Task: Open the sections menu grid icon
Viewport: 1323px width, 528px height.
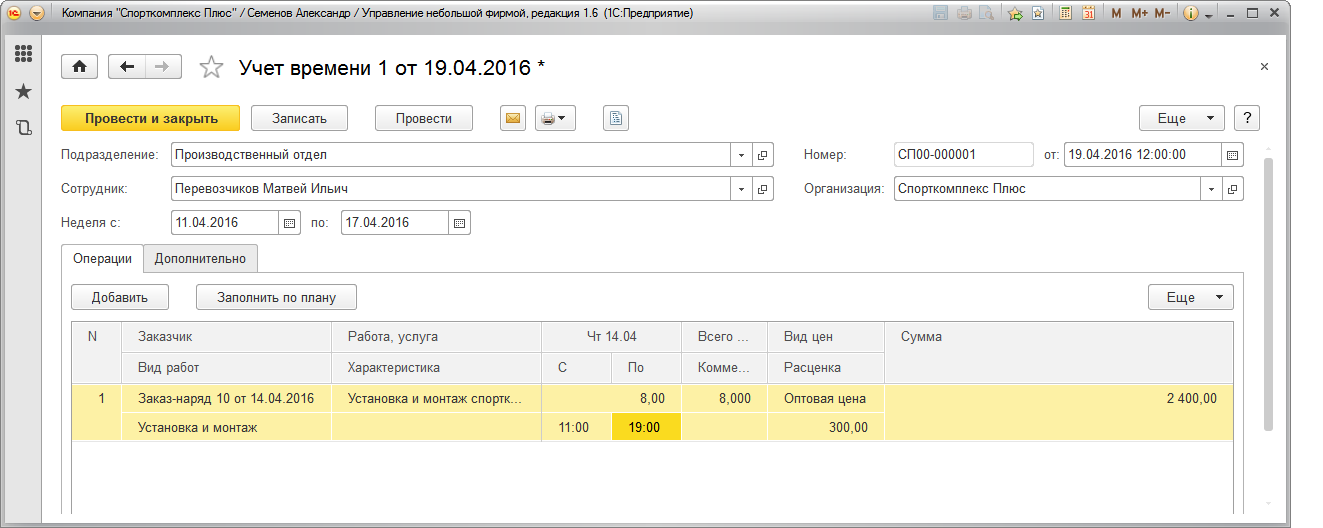Action: pos(23,54)
